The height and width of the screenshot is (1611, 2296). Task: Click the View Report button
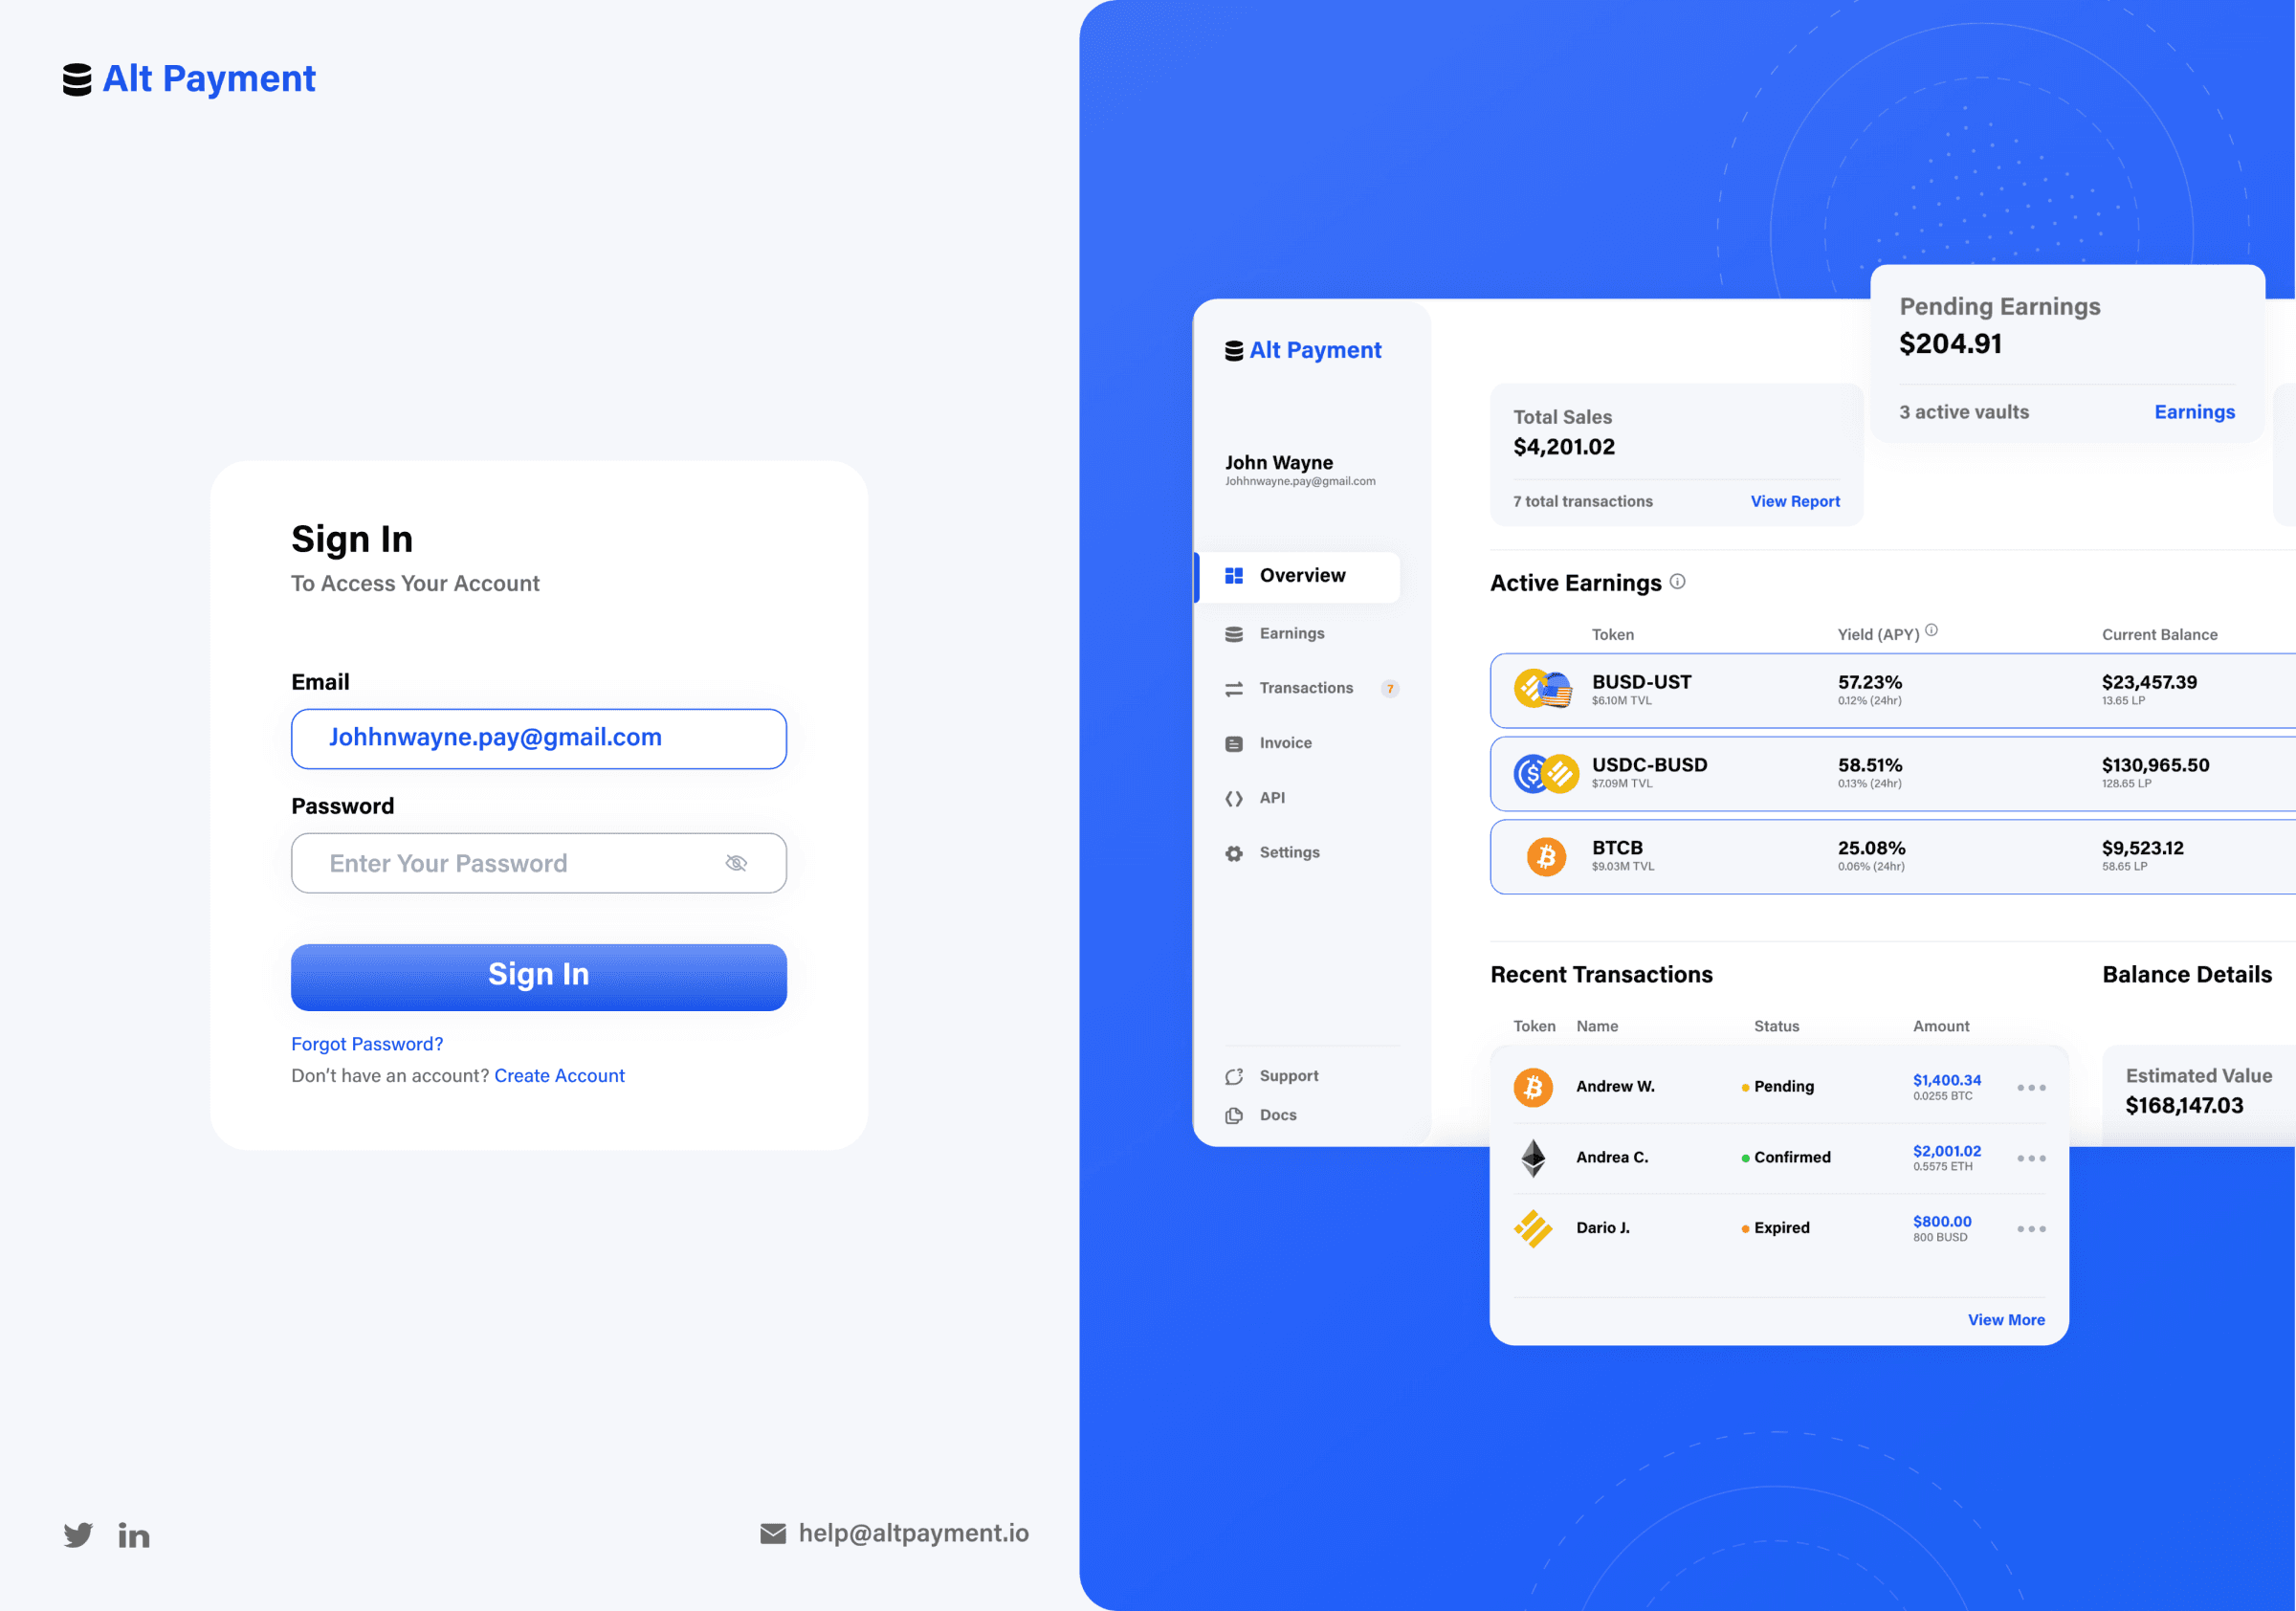pyautogui.click(x=1794, y=501)
